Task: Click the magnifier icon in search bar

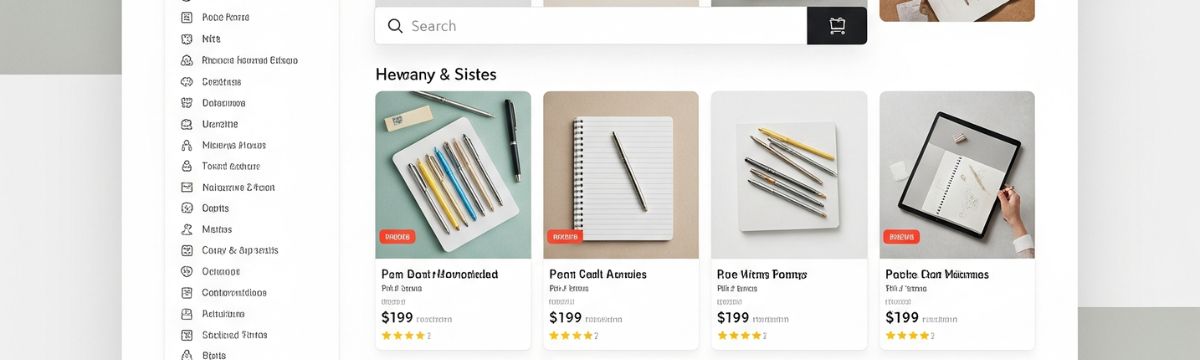Action: point(395,26)
